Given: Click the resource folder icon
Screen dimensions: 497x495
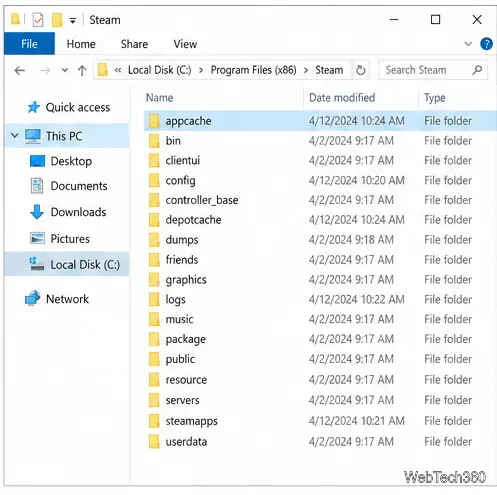Looking at the screenshot, I should point(154,380).
